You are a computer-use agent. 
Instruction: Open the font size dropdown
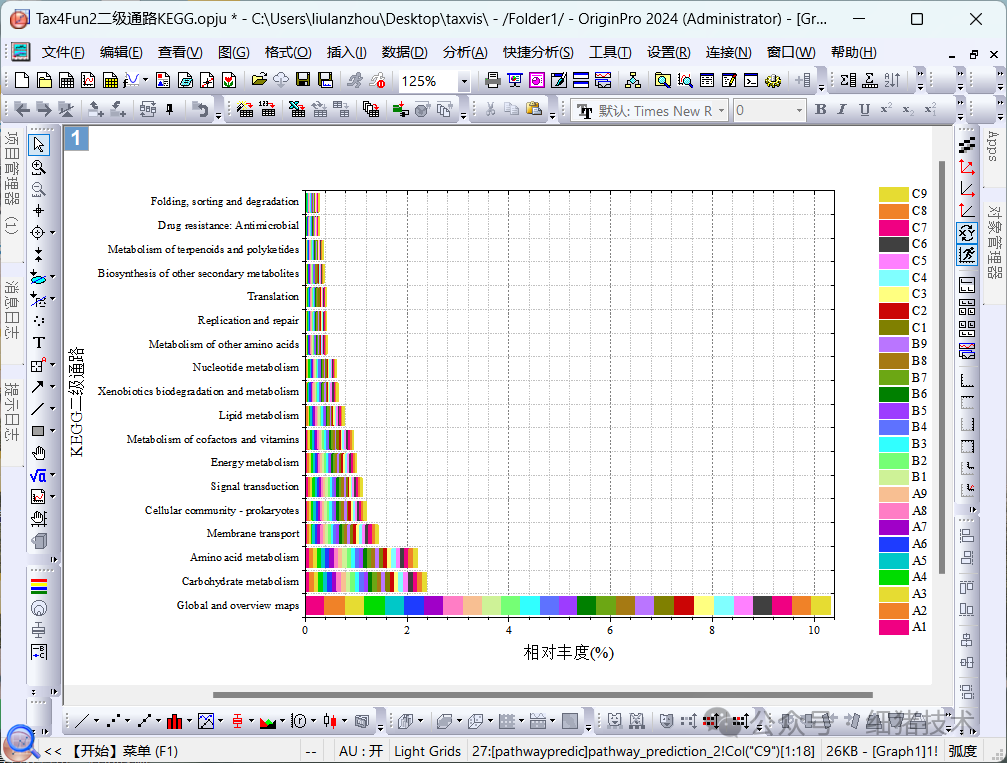coord(799,111)
